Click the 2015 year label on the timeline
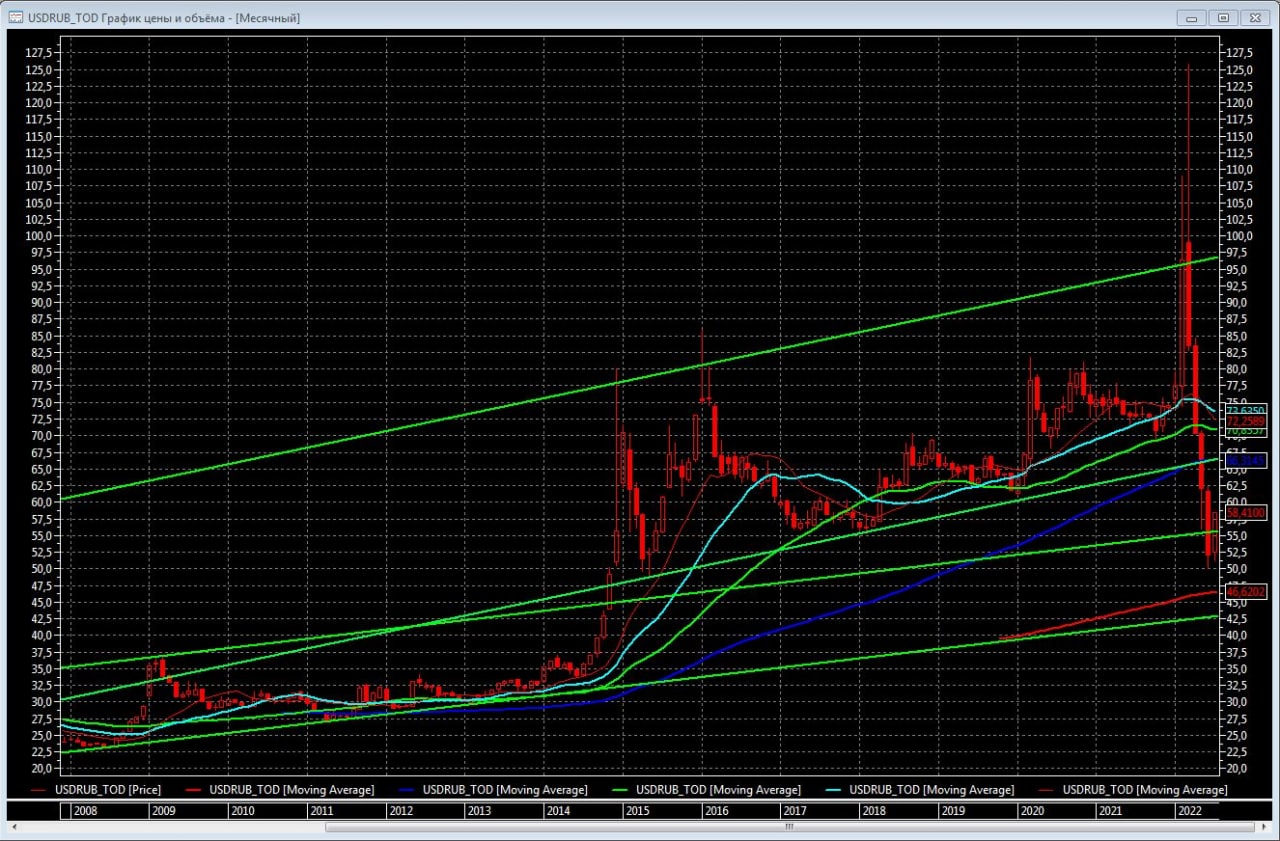The image size is (1280, 841). pos(638,811)
